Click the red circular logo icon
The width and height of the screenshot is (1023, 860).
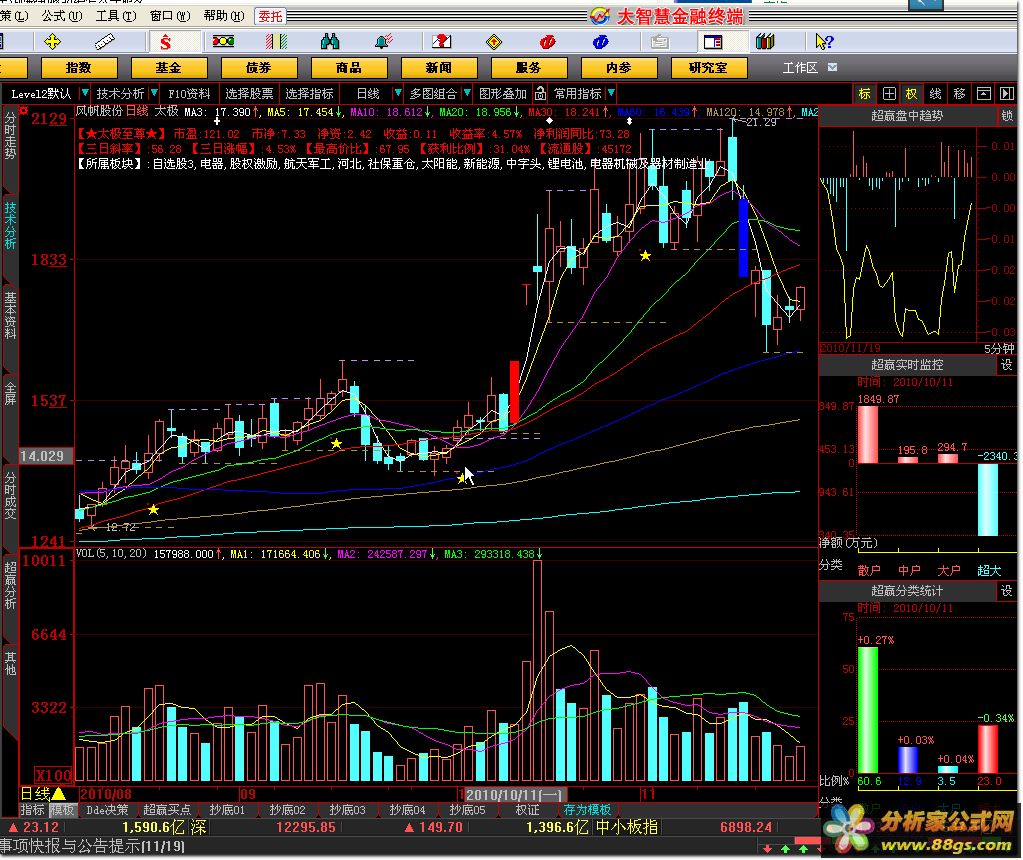click(x=547, y=42)
